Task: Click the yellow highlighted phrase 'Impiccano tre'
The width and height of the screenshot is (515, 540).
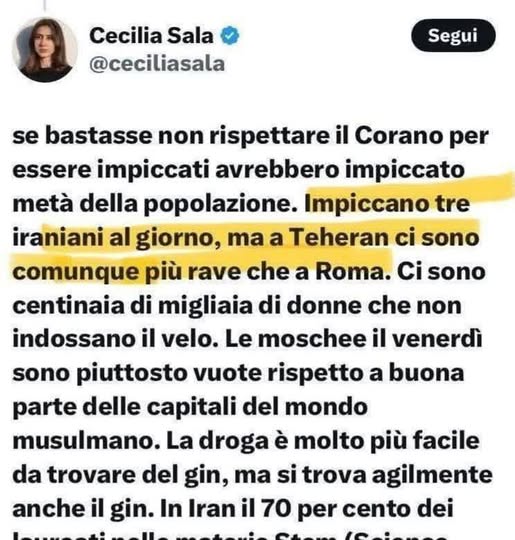Action: 387,204
